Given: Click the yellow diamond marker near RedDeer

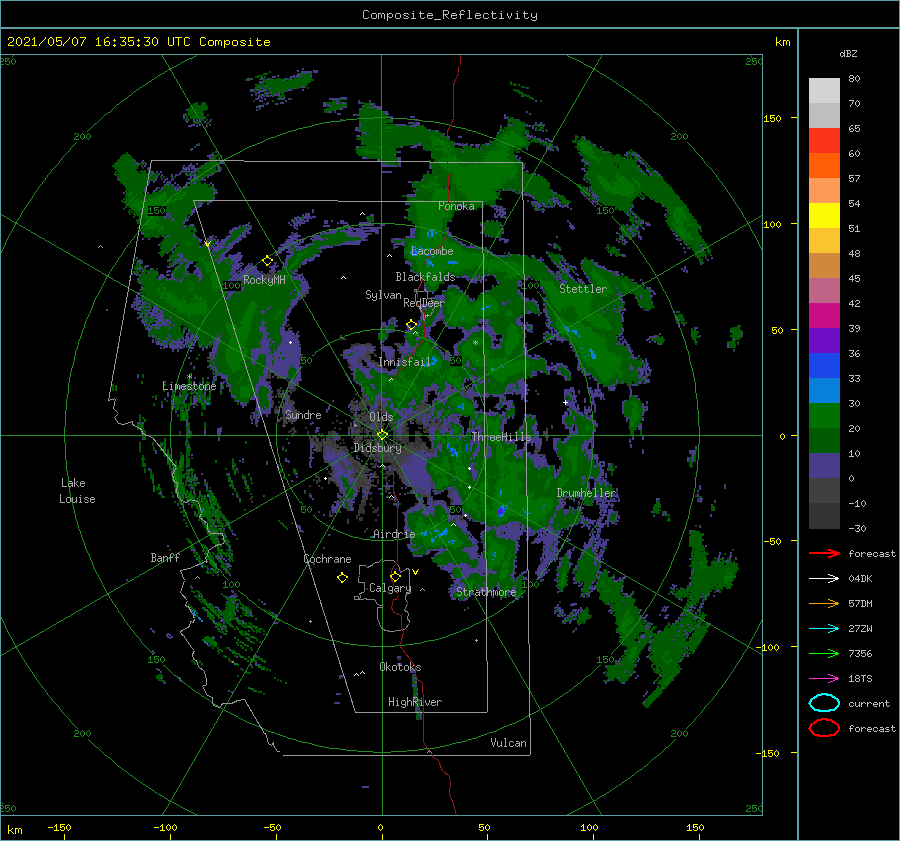Looking at the screenshot, I should 412,325.
